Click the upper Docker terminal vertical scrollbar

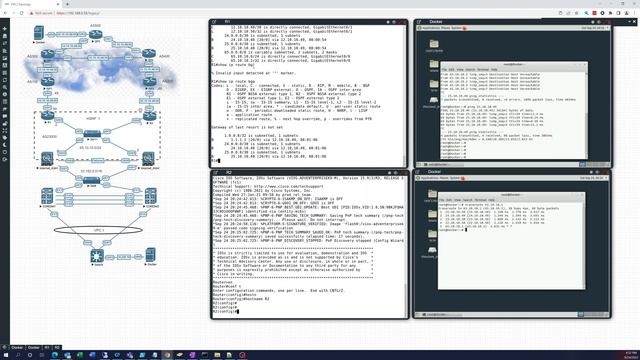pos(587,115)
